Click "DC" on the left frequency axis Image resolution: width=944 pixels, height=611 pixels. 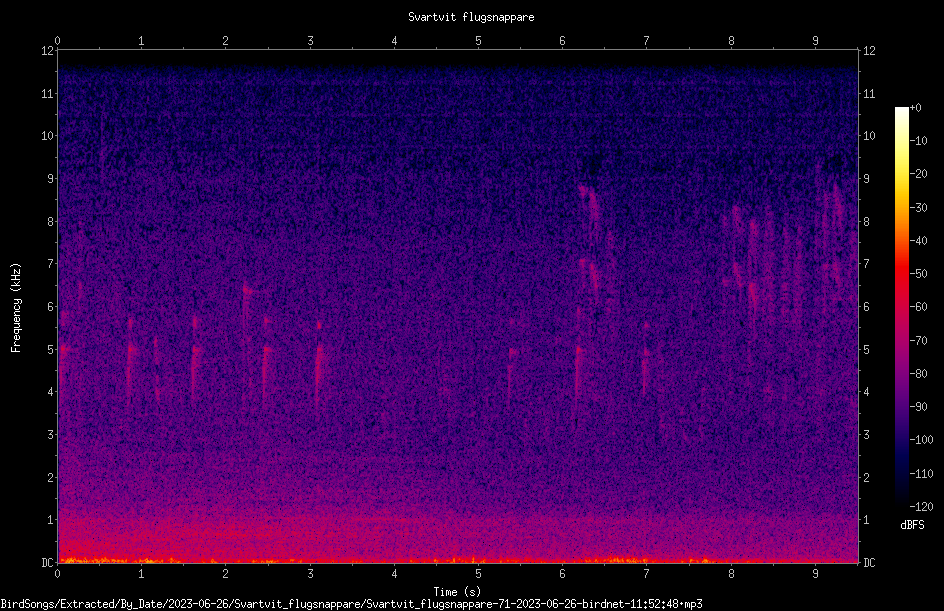click(48, 562)
